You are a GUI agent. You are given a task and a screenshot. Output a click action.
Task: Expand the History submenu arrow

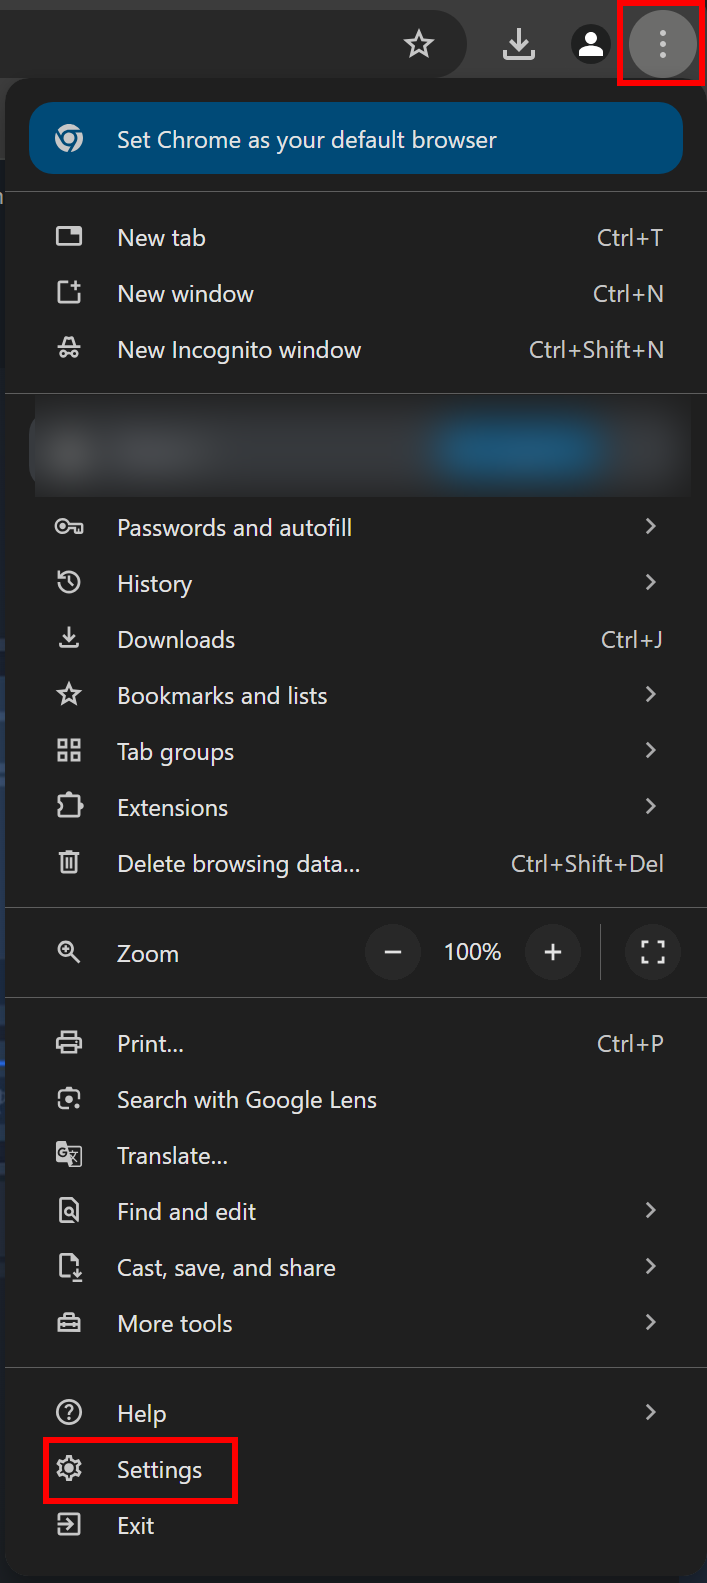coord(650,583)
